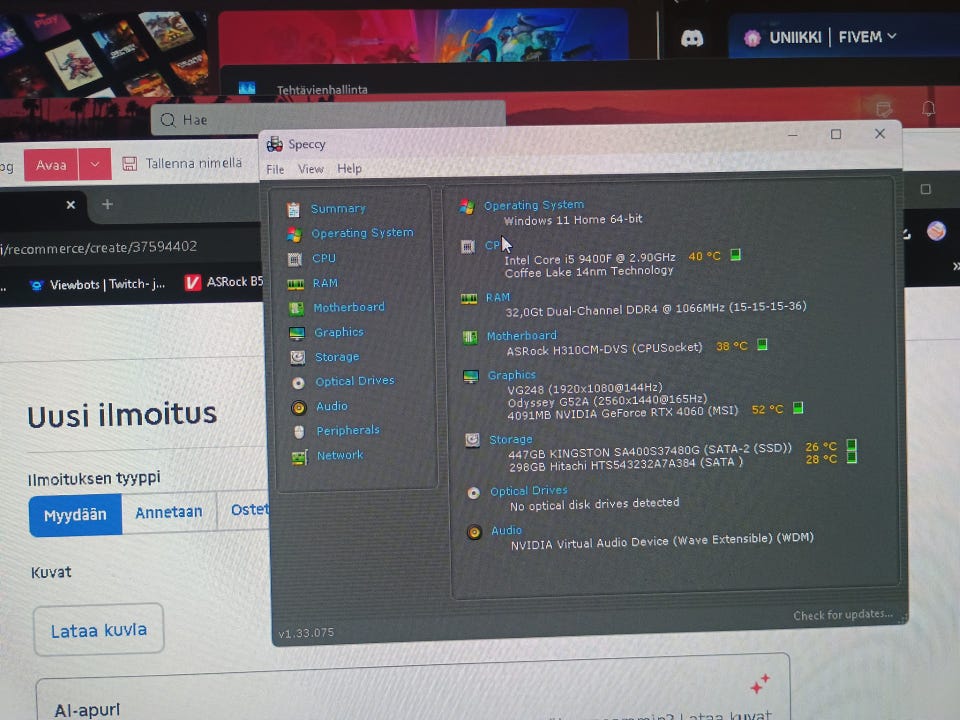Click the Intel Core i5 9400F text
This screenshot has height=720, width=960.
point(590,258)
